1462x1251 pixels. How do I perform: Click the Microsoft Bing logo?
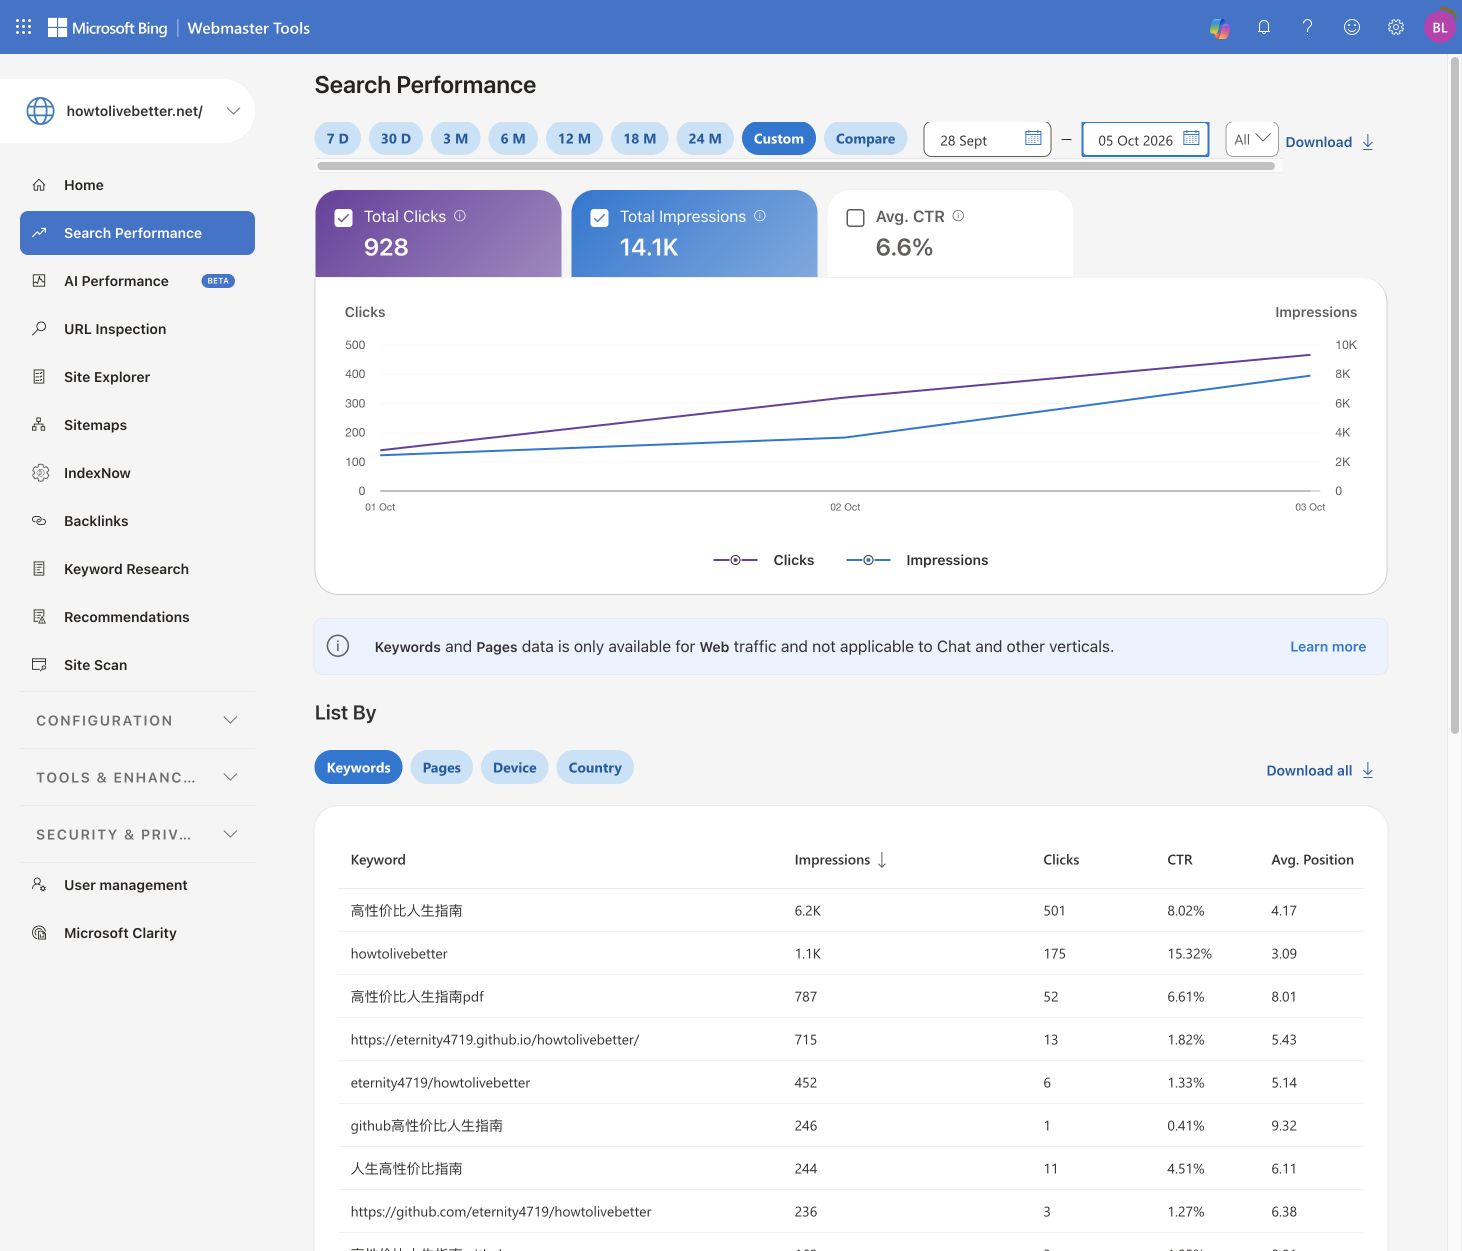point(108,28)
